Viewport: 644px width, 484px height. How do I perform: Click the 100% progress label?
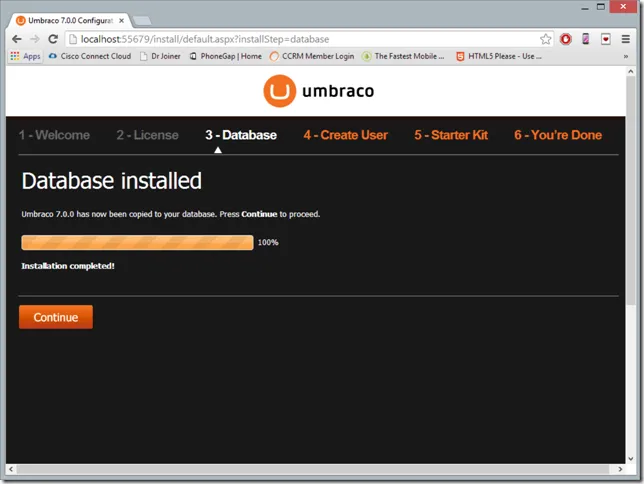click(x=268, y=242)
